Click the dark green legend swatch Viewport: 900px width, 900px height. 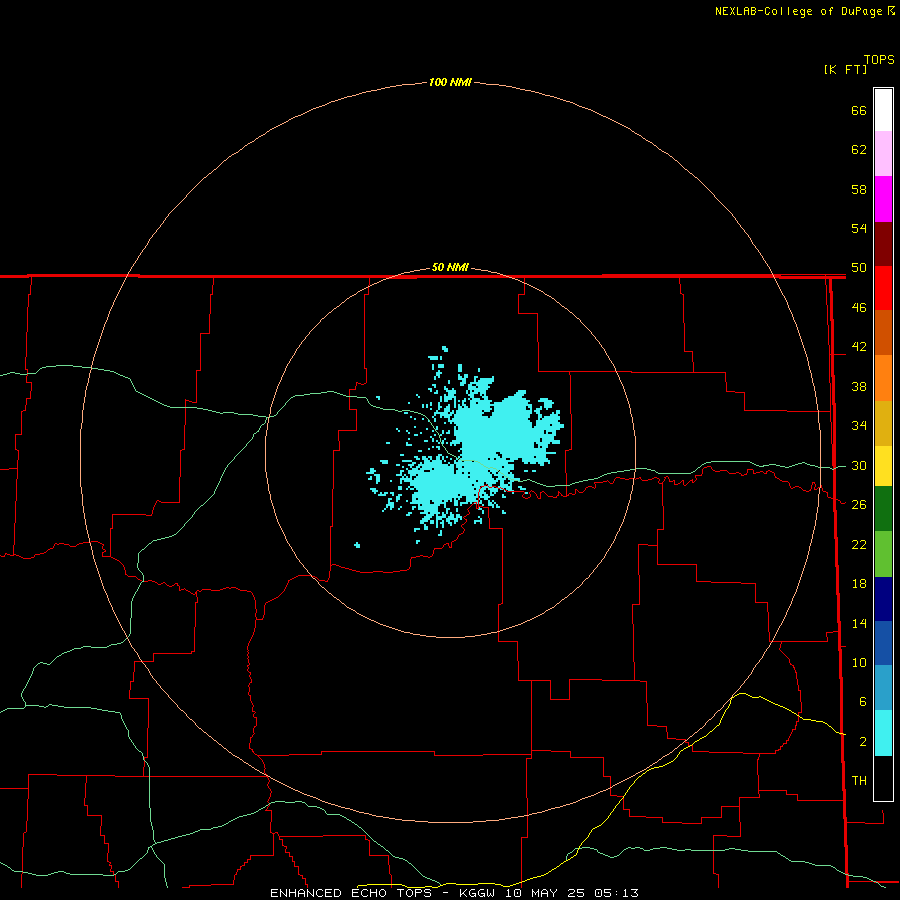click(883, 509)
